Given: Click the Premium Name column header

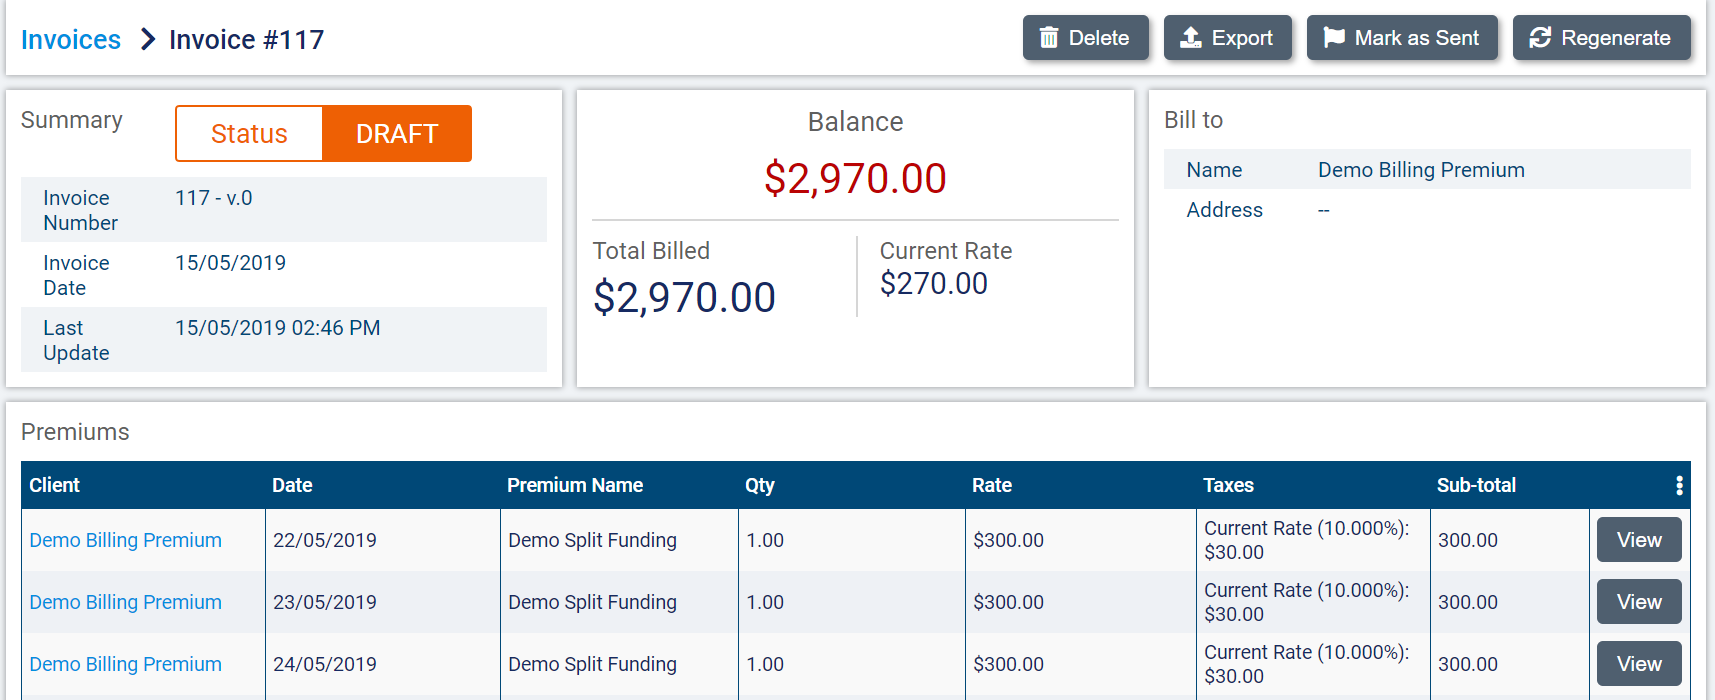Looking at the screenshot, I should point(575,485).
